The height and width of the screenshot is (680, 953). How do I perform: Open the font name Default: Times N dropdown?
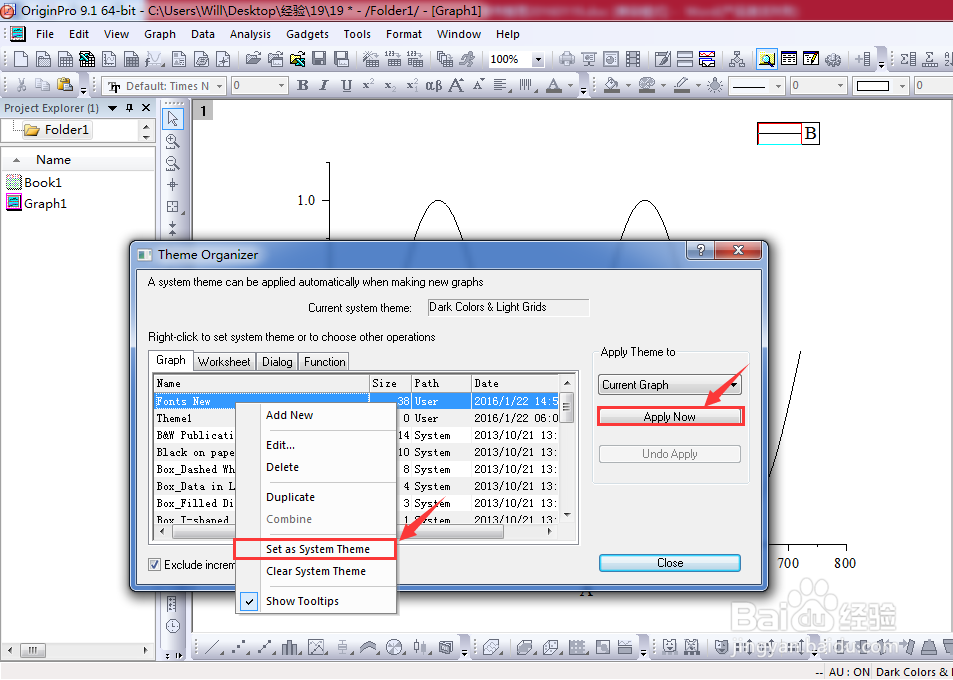[220, 86]
